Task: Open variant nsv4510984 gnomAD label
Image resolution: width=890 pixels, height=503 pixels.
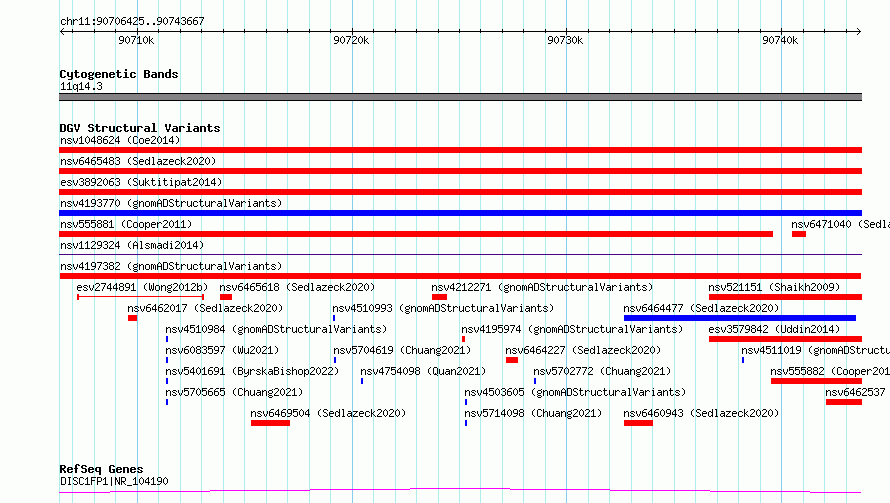Action: 276,329
